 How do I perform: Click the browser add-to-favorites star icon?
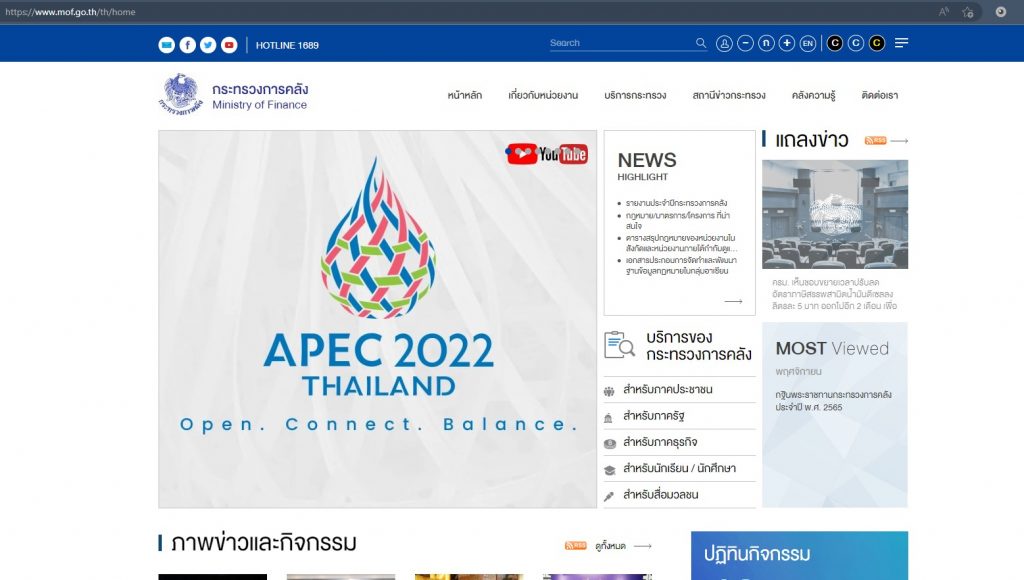968,12
